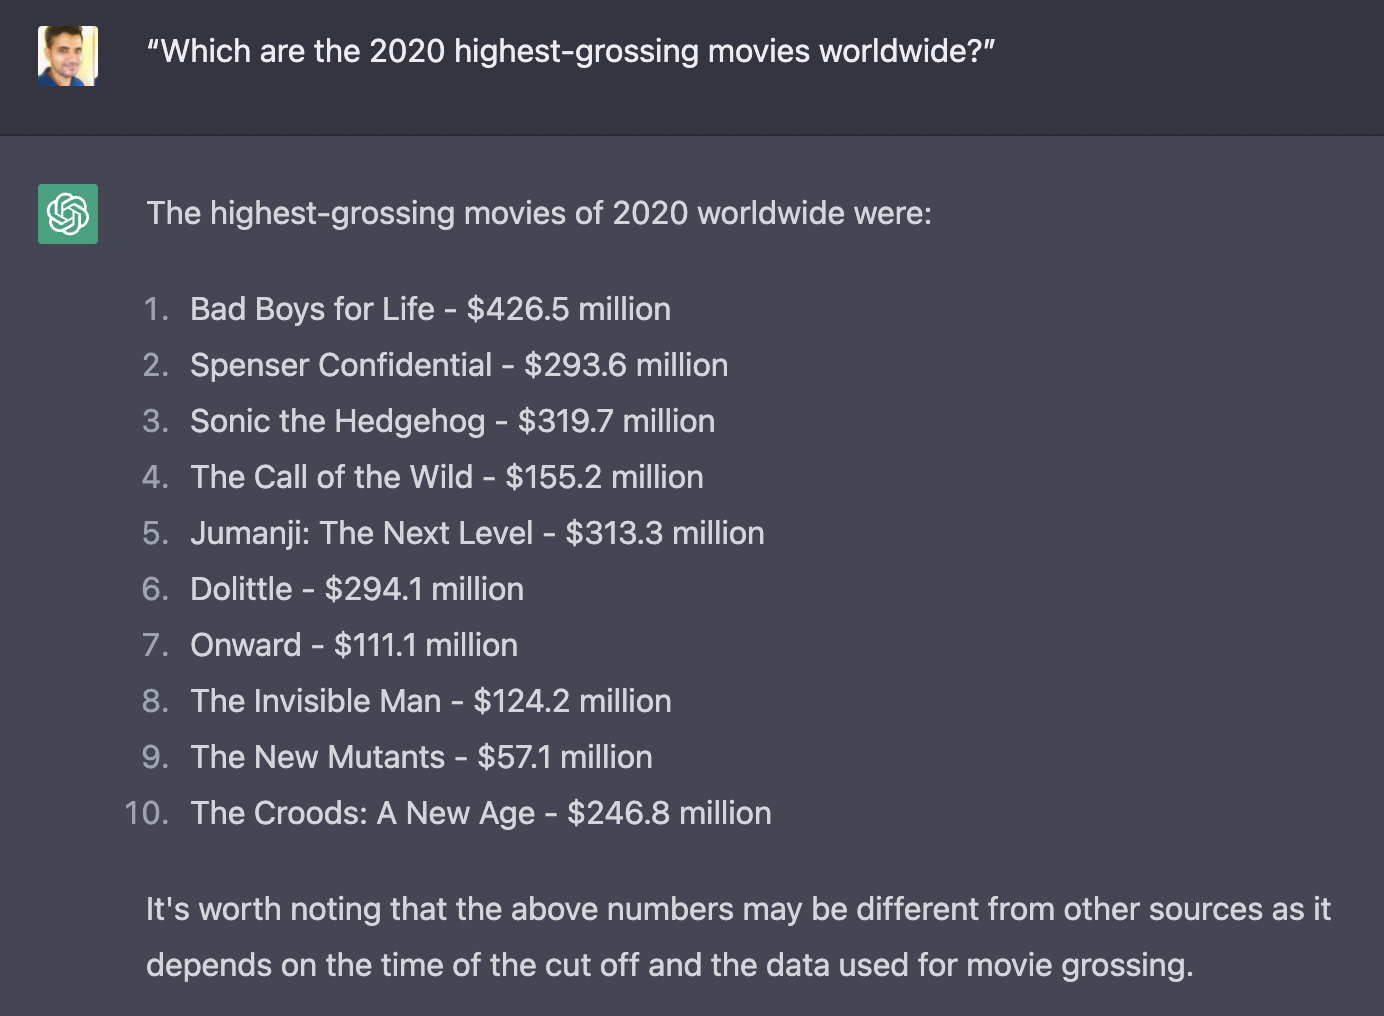Click the list number '1.' marker

pos(156,309)
